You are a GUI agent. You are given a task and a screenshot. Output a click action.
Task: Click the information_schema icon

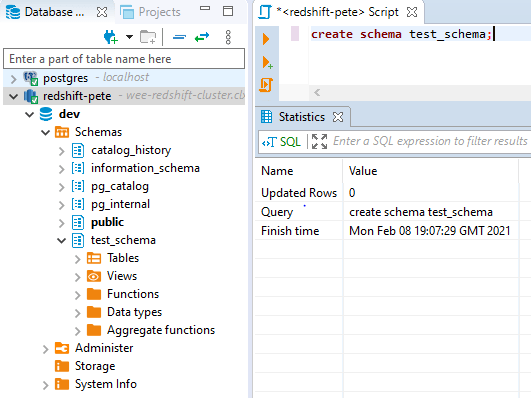[78, 168]
